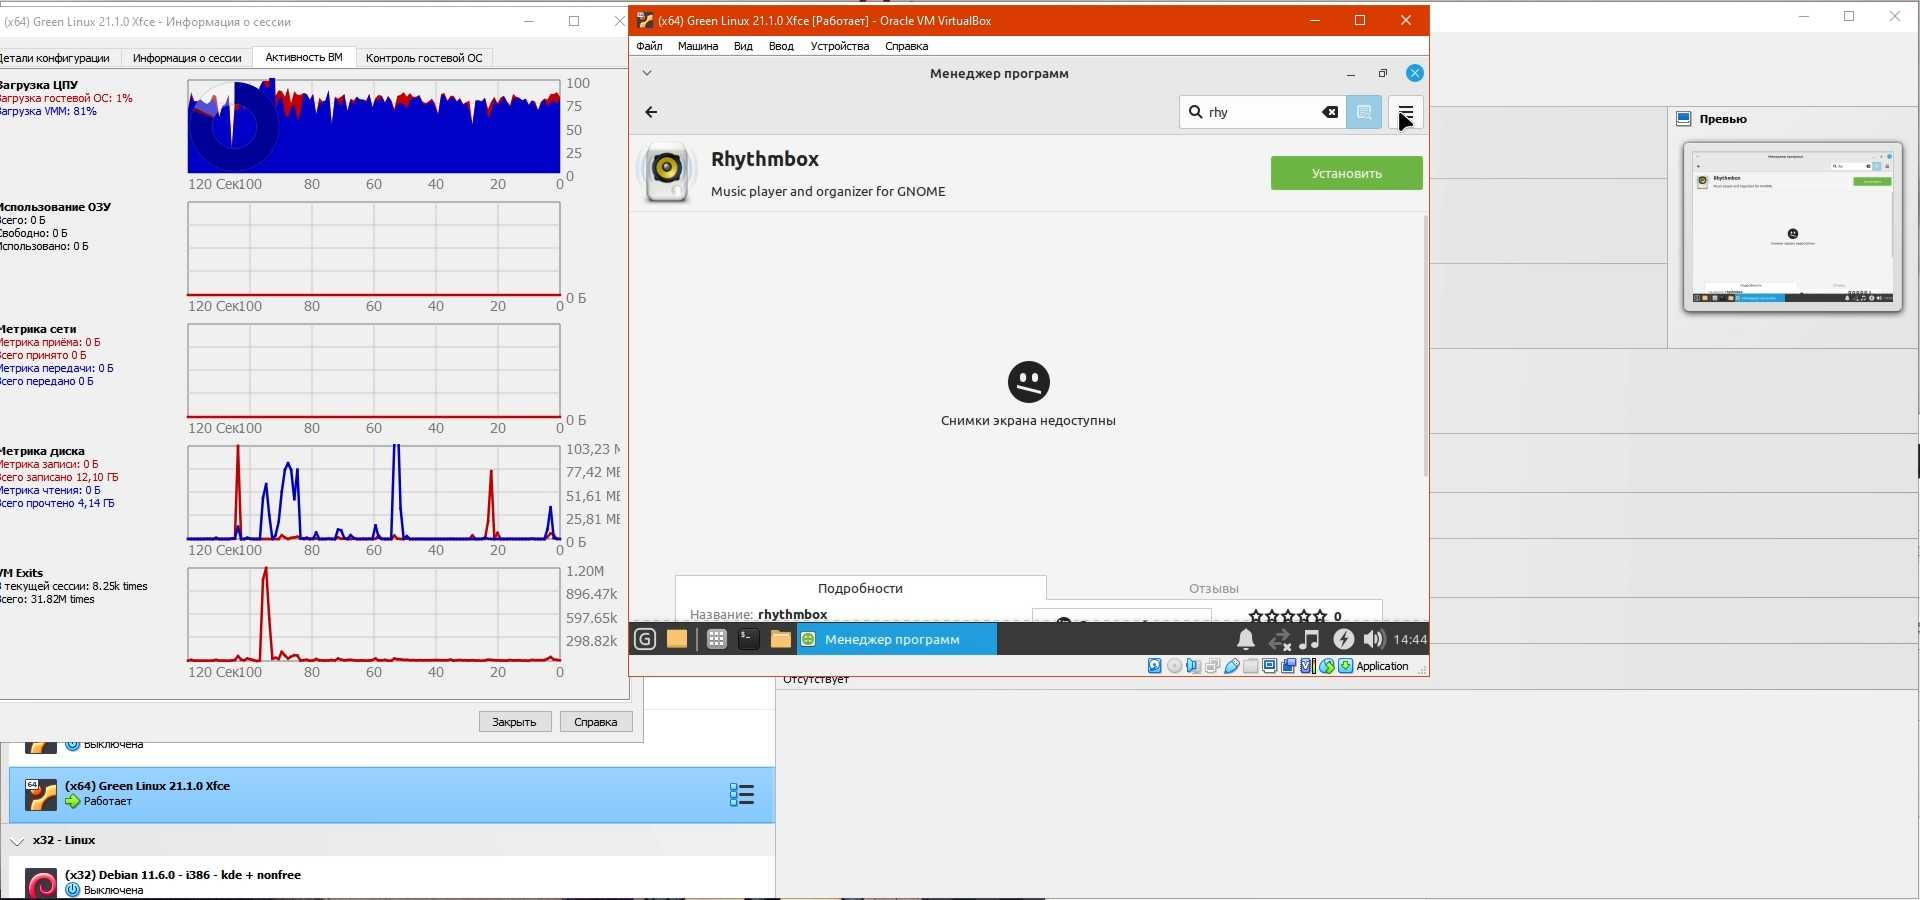
Task: Switch to the Отзывы tab
Action: click(x=1213, y=588)
